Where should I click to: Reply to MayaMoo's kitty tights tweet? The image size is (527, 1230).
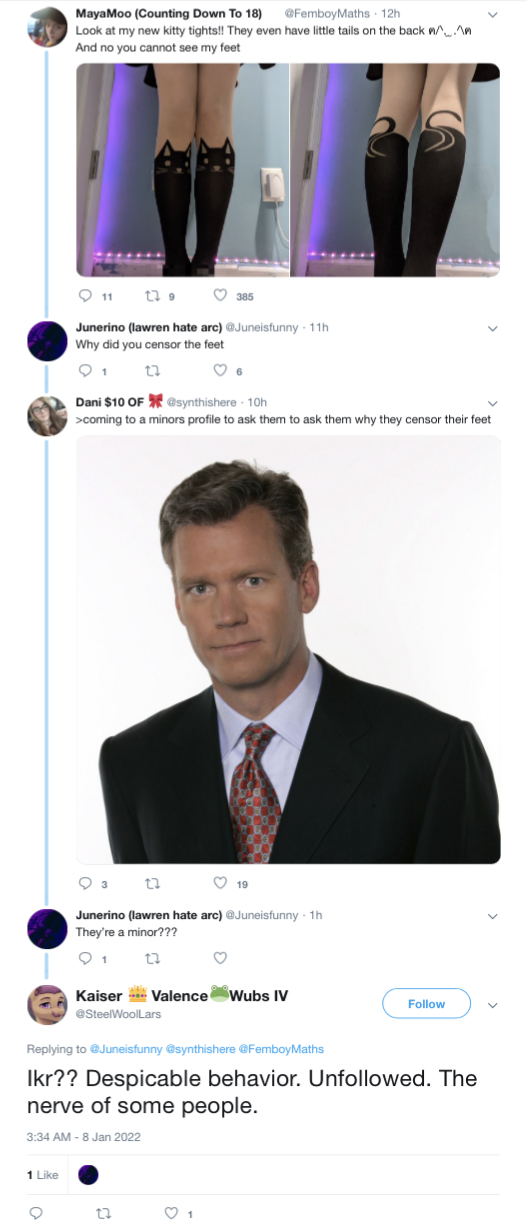click(84, 296)
